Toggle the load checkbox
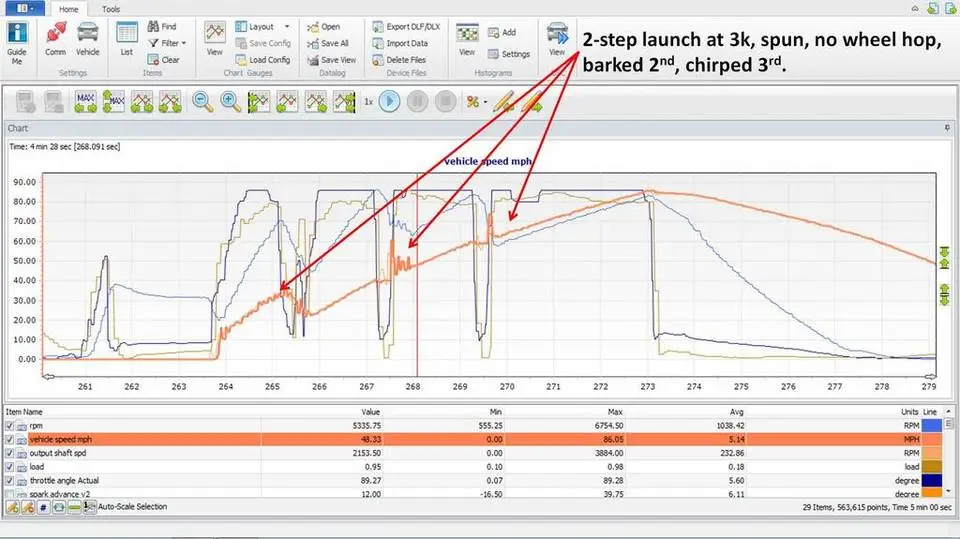 pyautogui.click(x=10, y=467)
